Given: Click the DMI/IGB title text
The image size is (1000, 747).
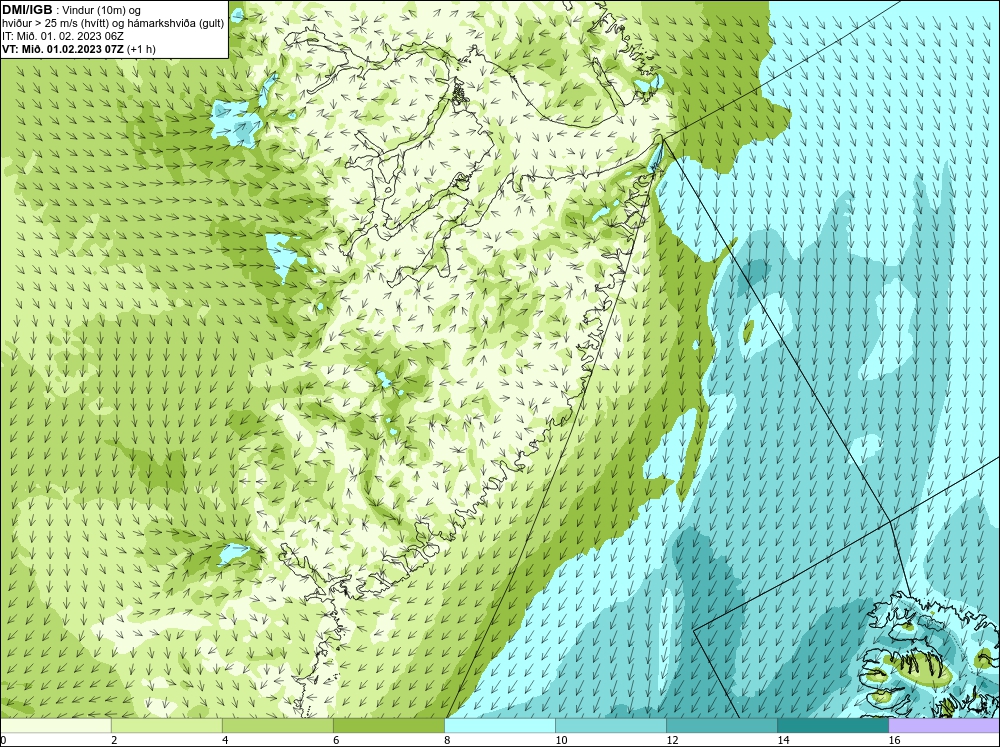Looking at the screenshot, I should point(27,10).
